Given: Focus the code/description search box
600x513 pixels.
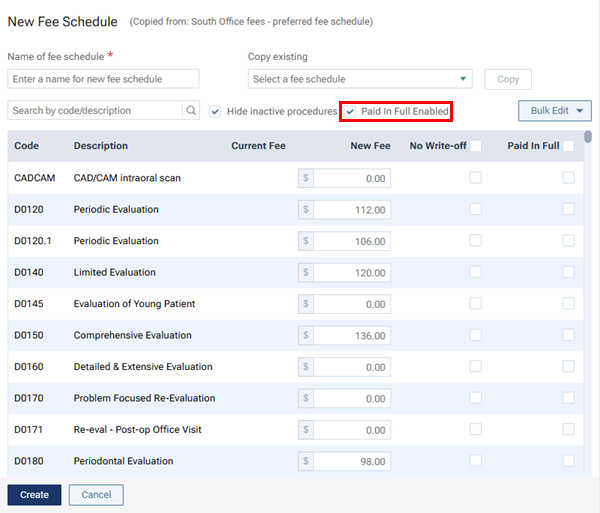Looking at the screenshot, I should click(x=95, y=111).
